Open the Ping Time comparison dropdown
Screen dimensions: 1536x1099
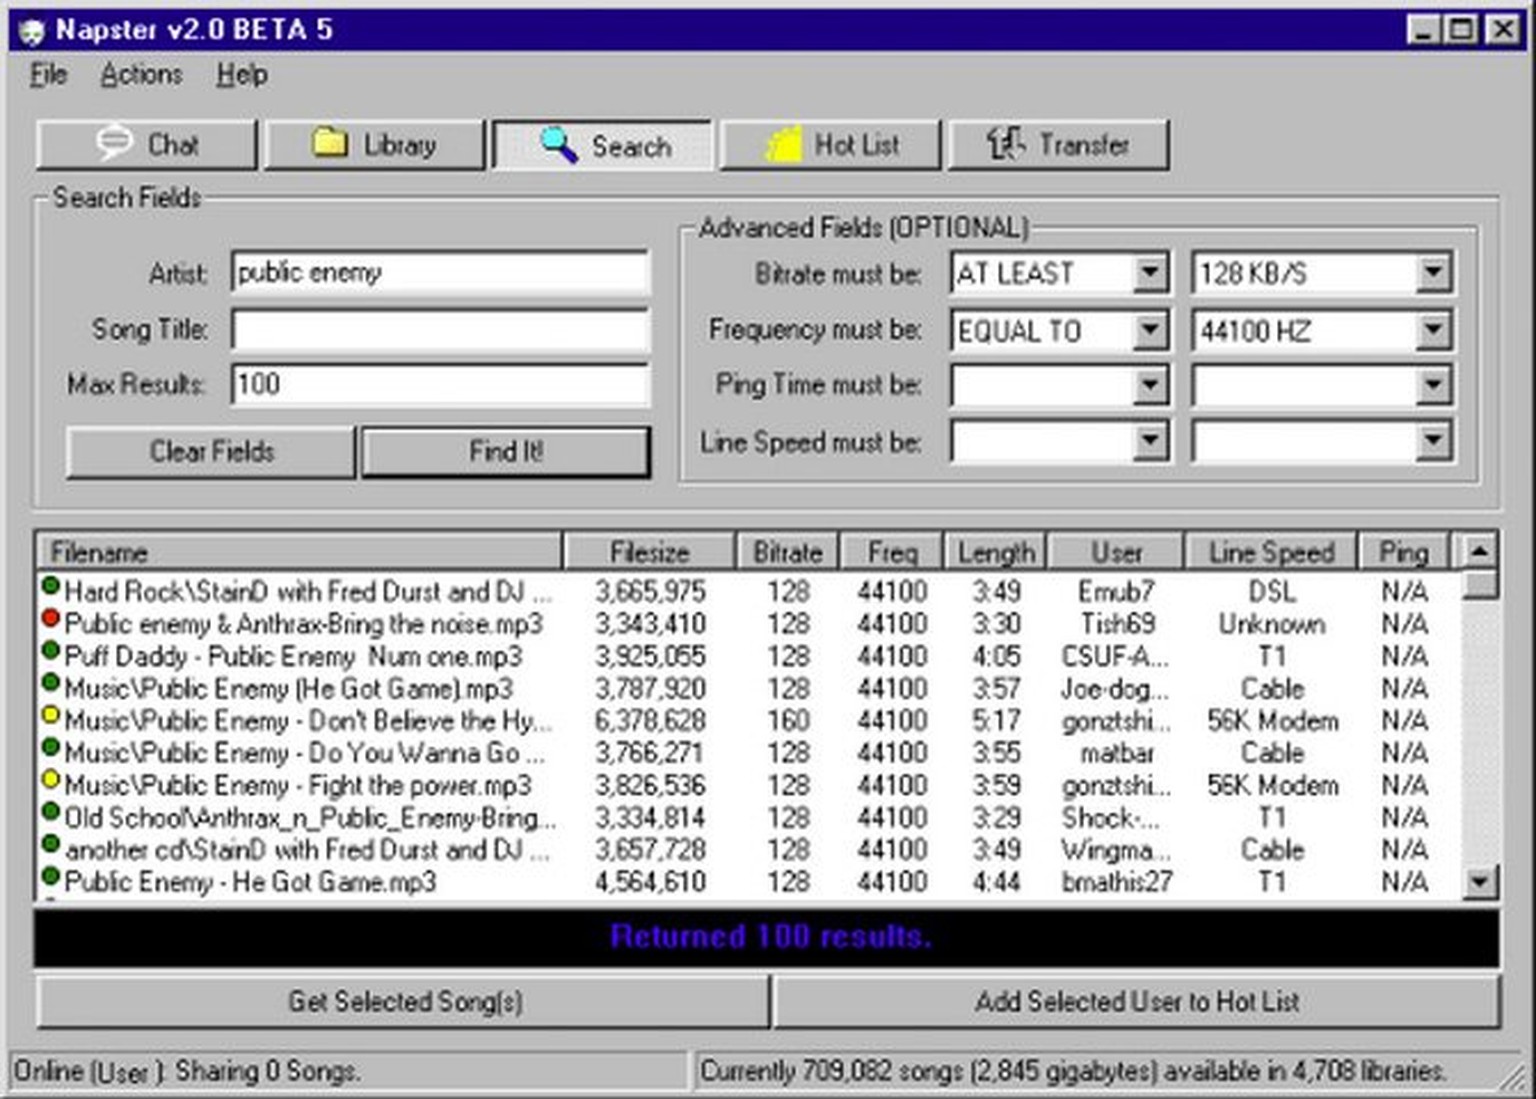coord(1150,385)
